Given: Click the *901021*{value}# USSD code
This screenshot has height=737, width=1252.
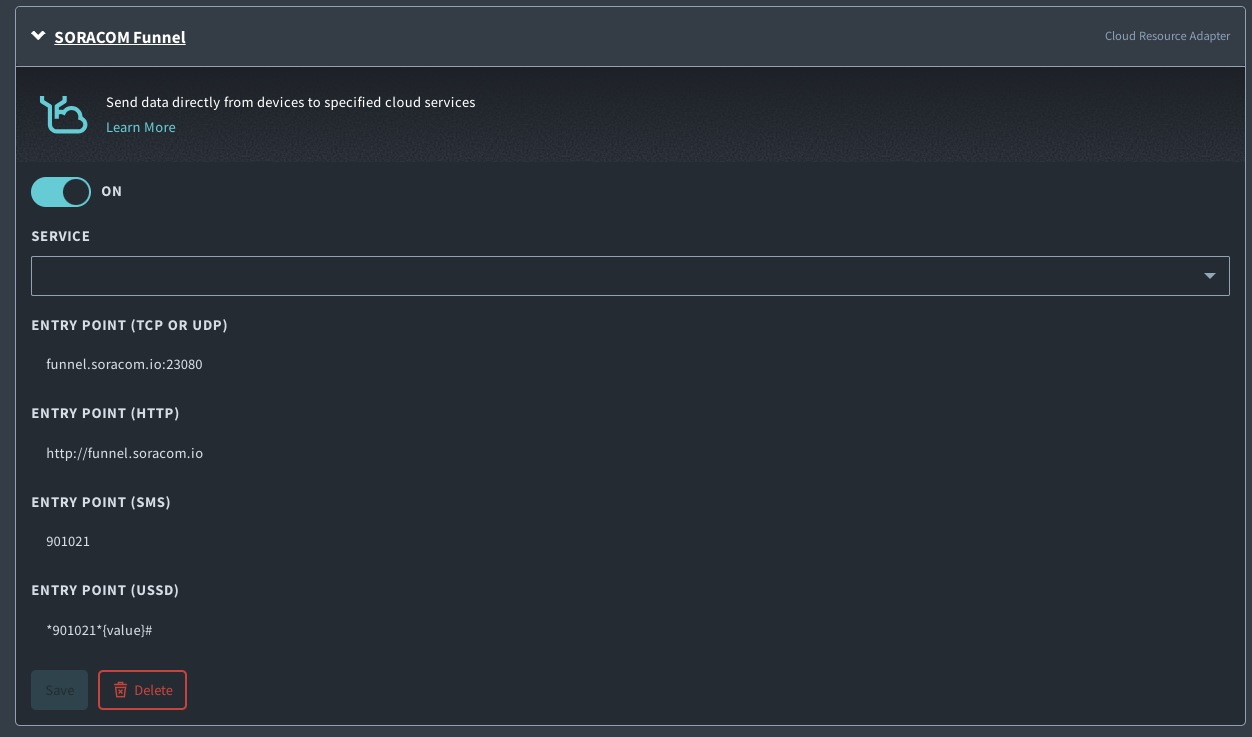Looking at the screenshot, I should coord(98,630).
